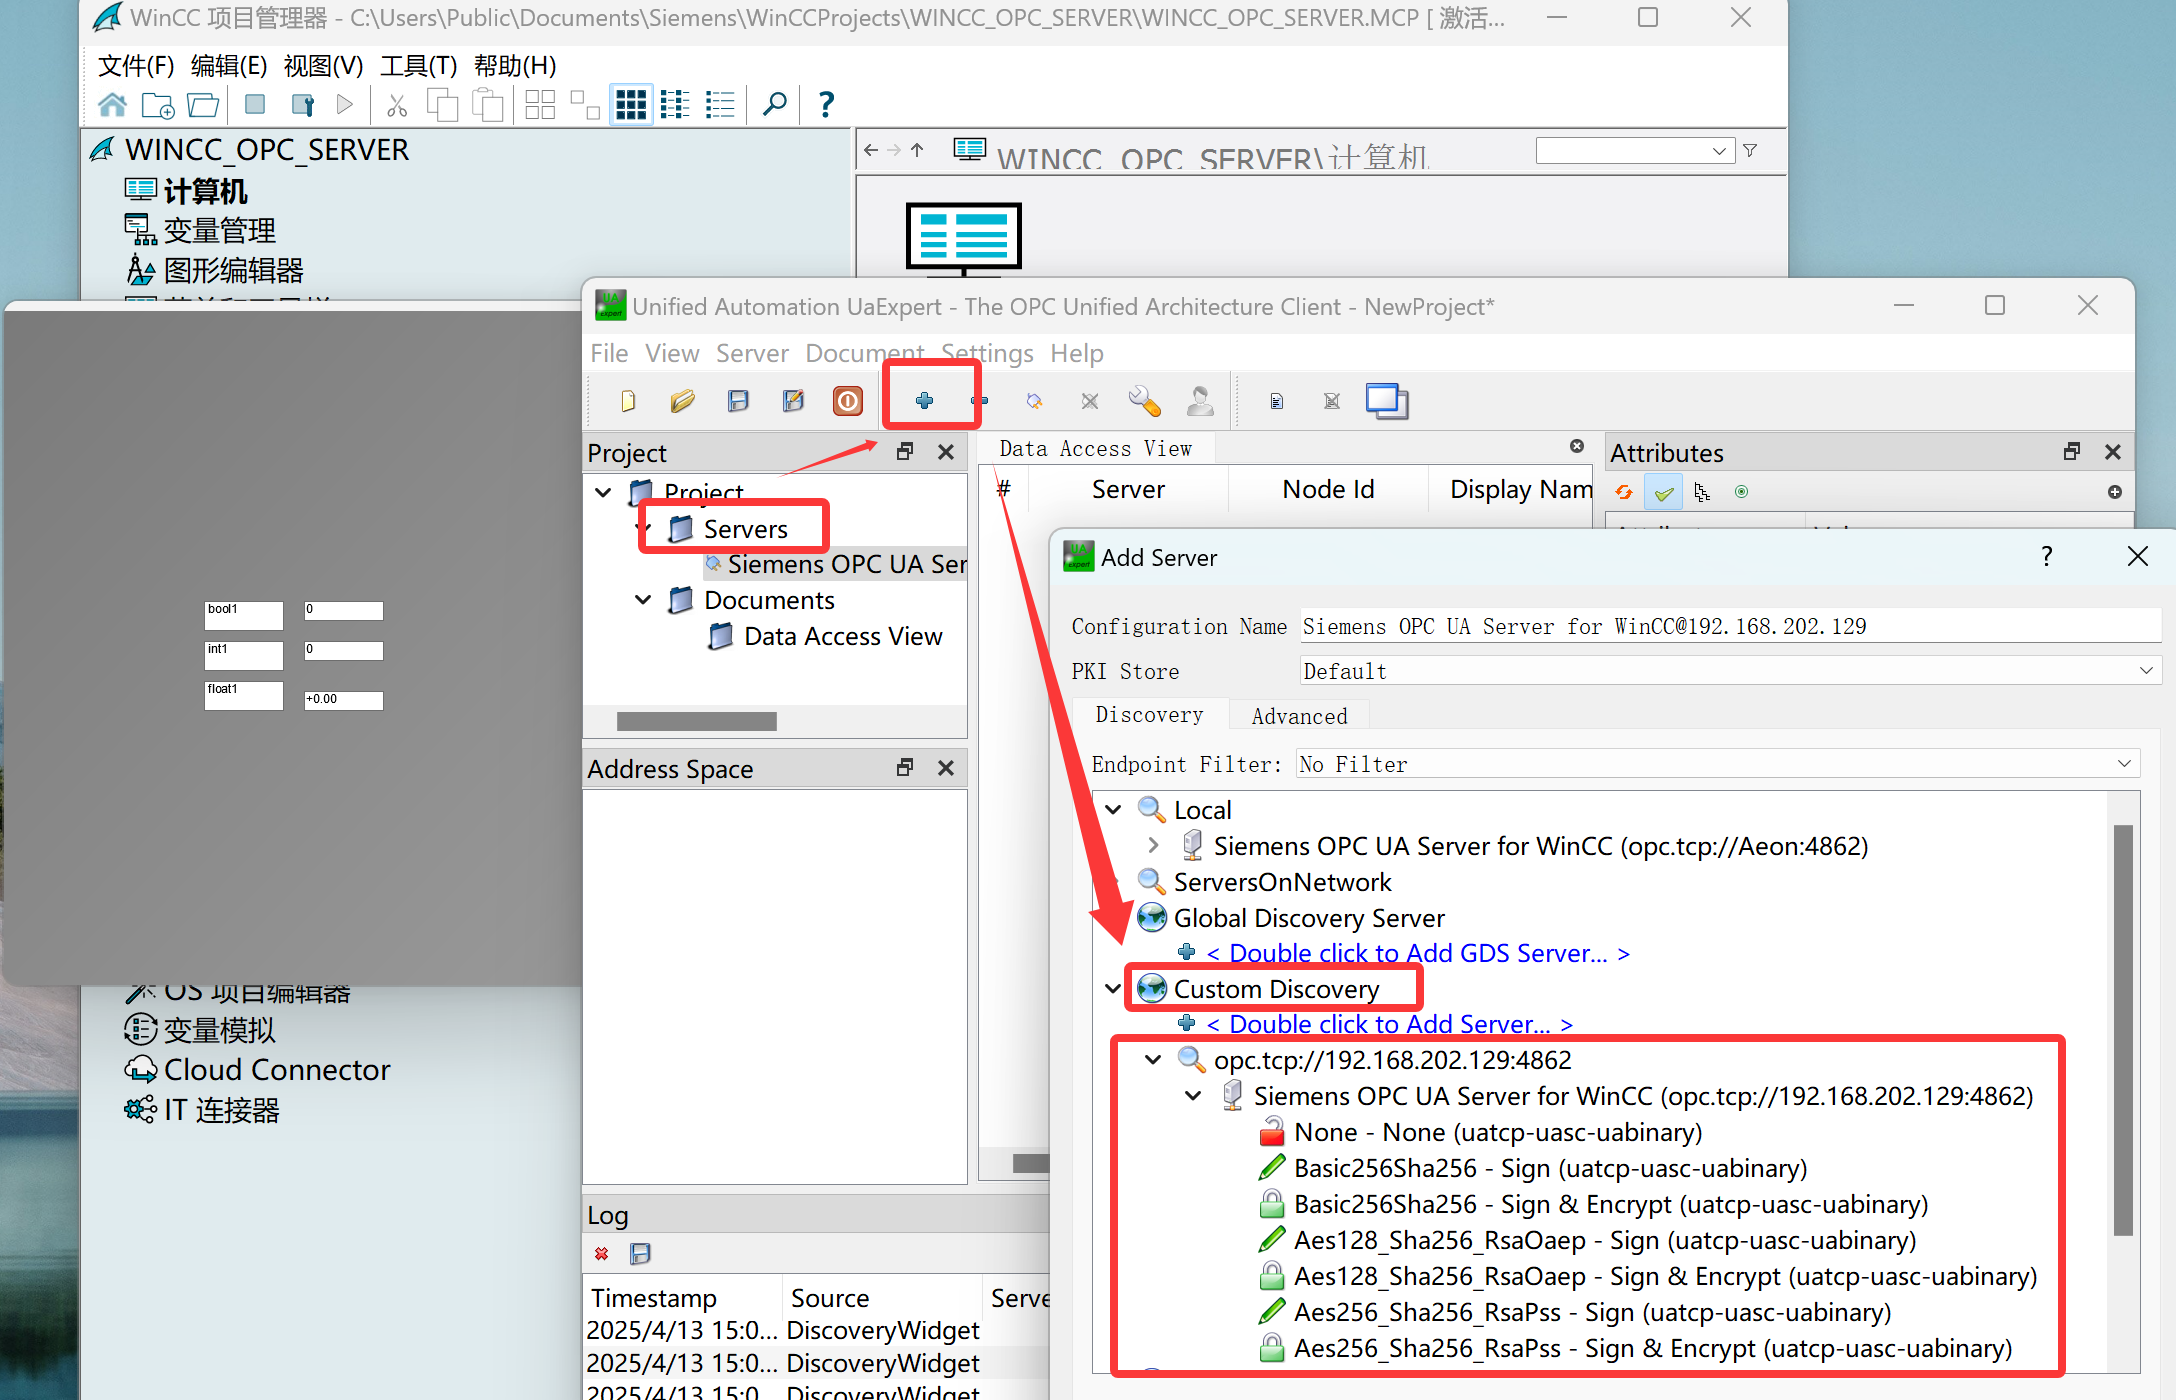2176x1400 pixels.
Task: Click the Open project folder icon
Action: tap(683, 401)
